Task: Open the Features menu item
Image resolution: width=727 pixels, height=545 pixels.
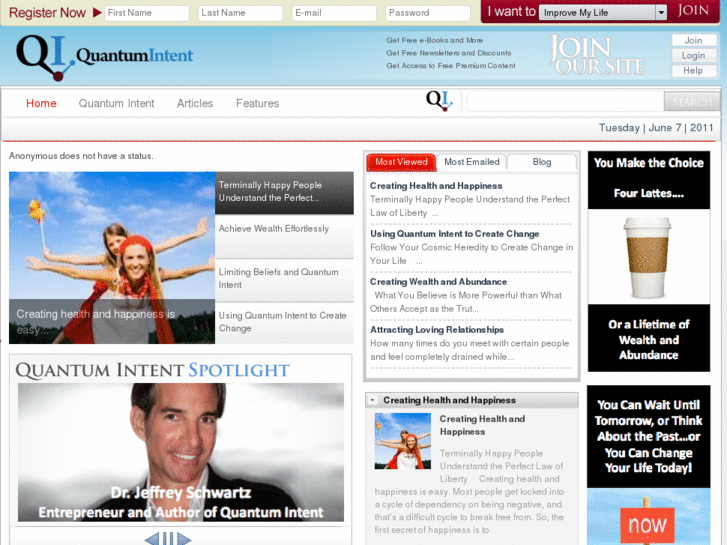Action: pos(257,103)
